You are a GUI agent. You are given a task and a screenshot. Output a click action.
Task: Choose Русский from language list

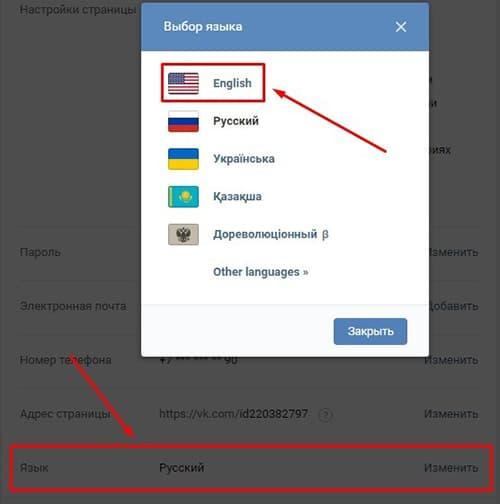(236, 121)
